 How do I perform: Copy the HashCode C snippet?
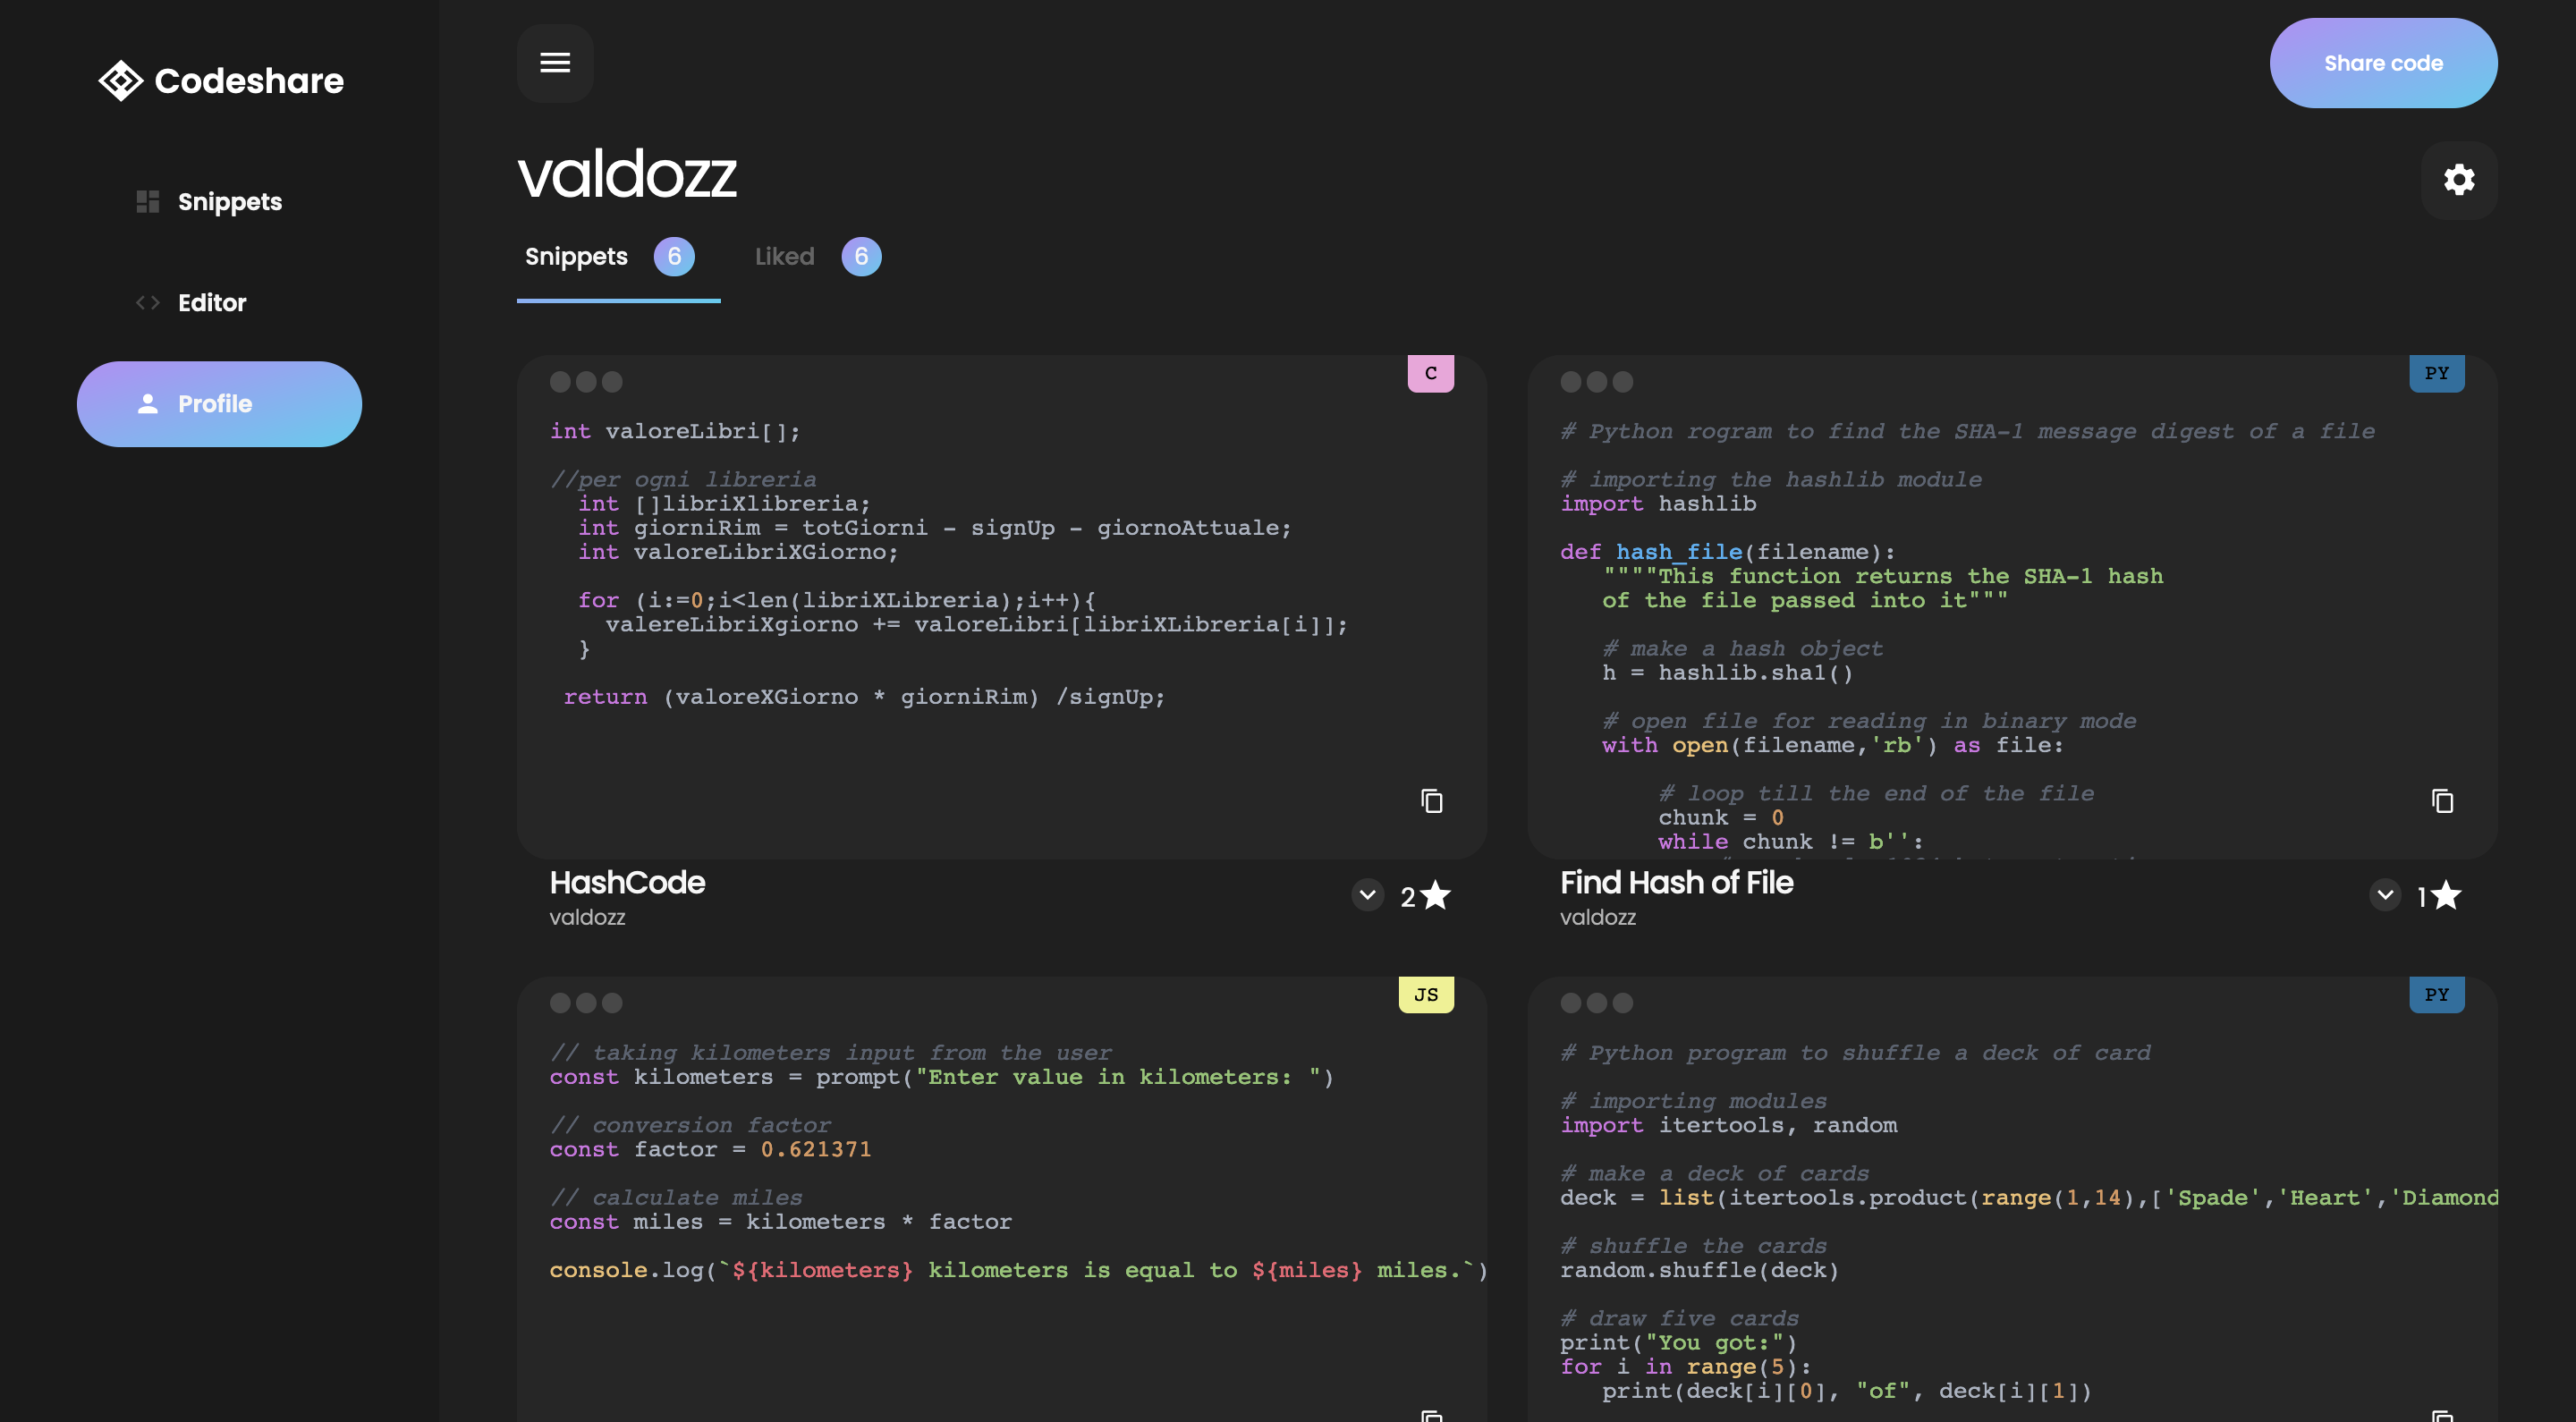(1431, 801)
